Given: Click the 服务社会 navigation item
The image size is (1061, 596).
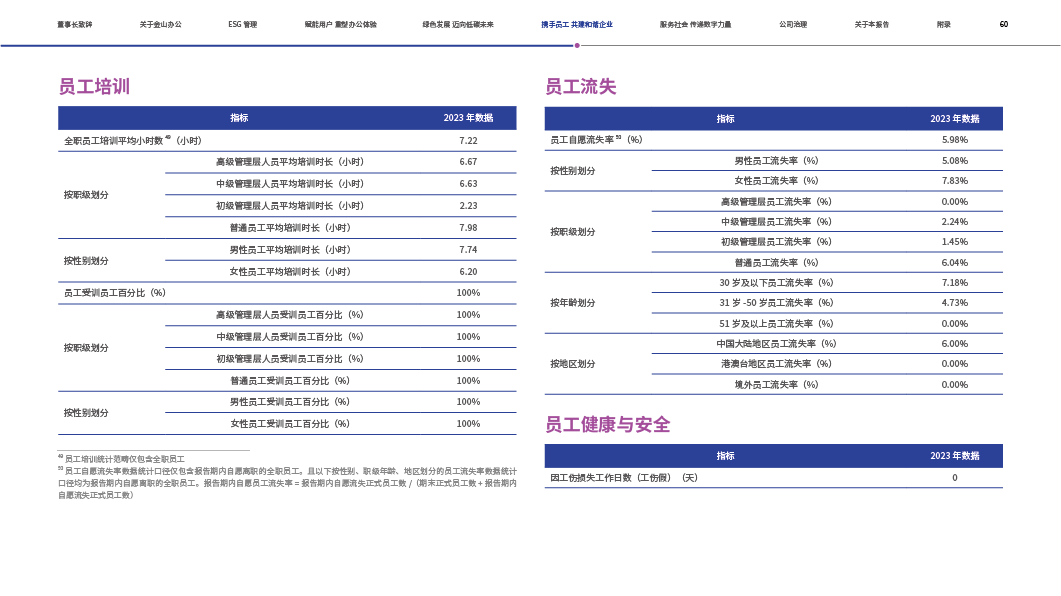Looking at the screenshot, I should pos(695,24).
